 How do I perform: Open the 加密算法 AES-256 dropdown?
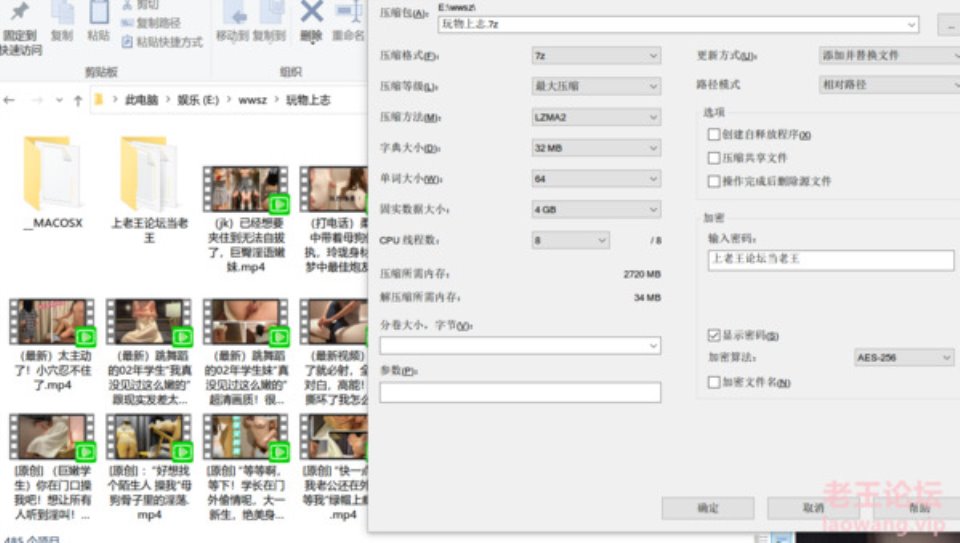[903, 357]
